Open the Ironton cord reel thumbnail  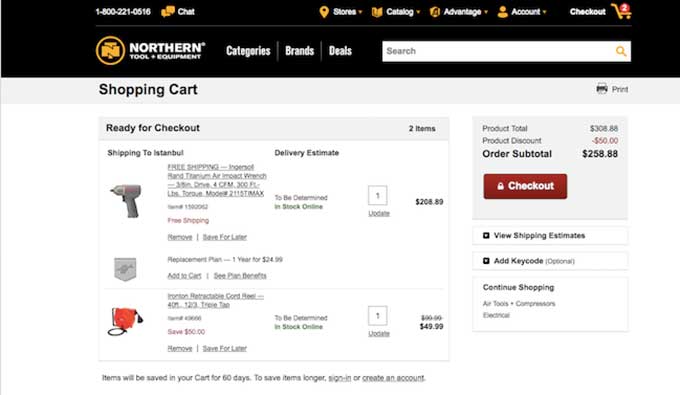coord(125,321)
